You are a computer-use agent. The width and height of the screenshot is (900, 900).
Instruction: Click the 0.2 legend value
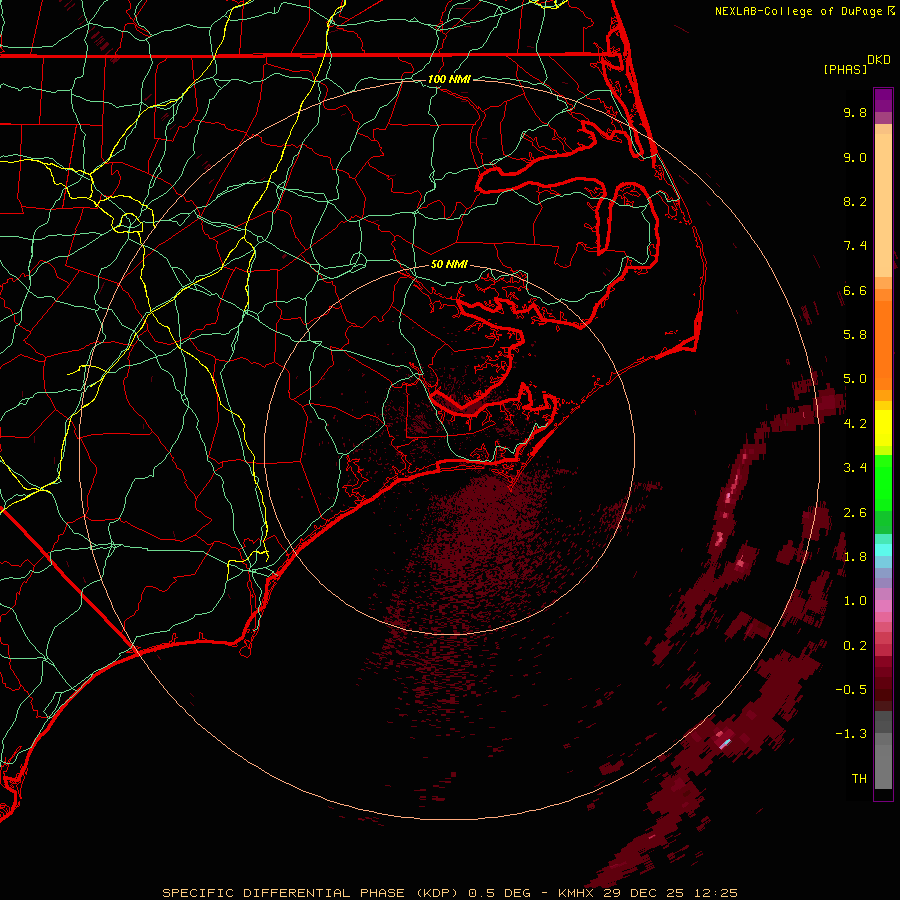pyautogui.click(x=855, y=646)
